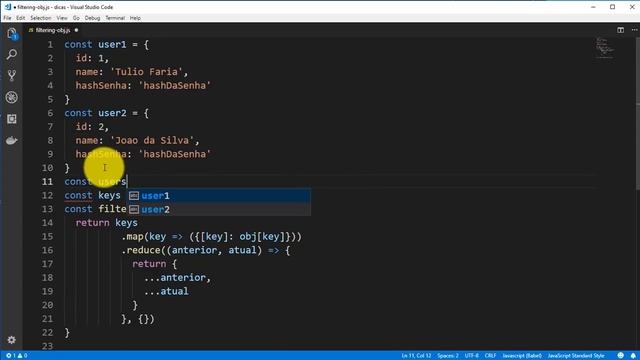640x360 pixels.
Task: Click the feedback smiley in status bar
Action: point(620,356)
